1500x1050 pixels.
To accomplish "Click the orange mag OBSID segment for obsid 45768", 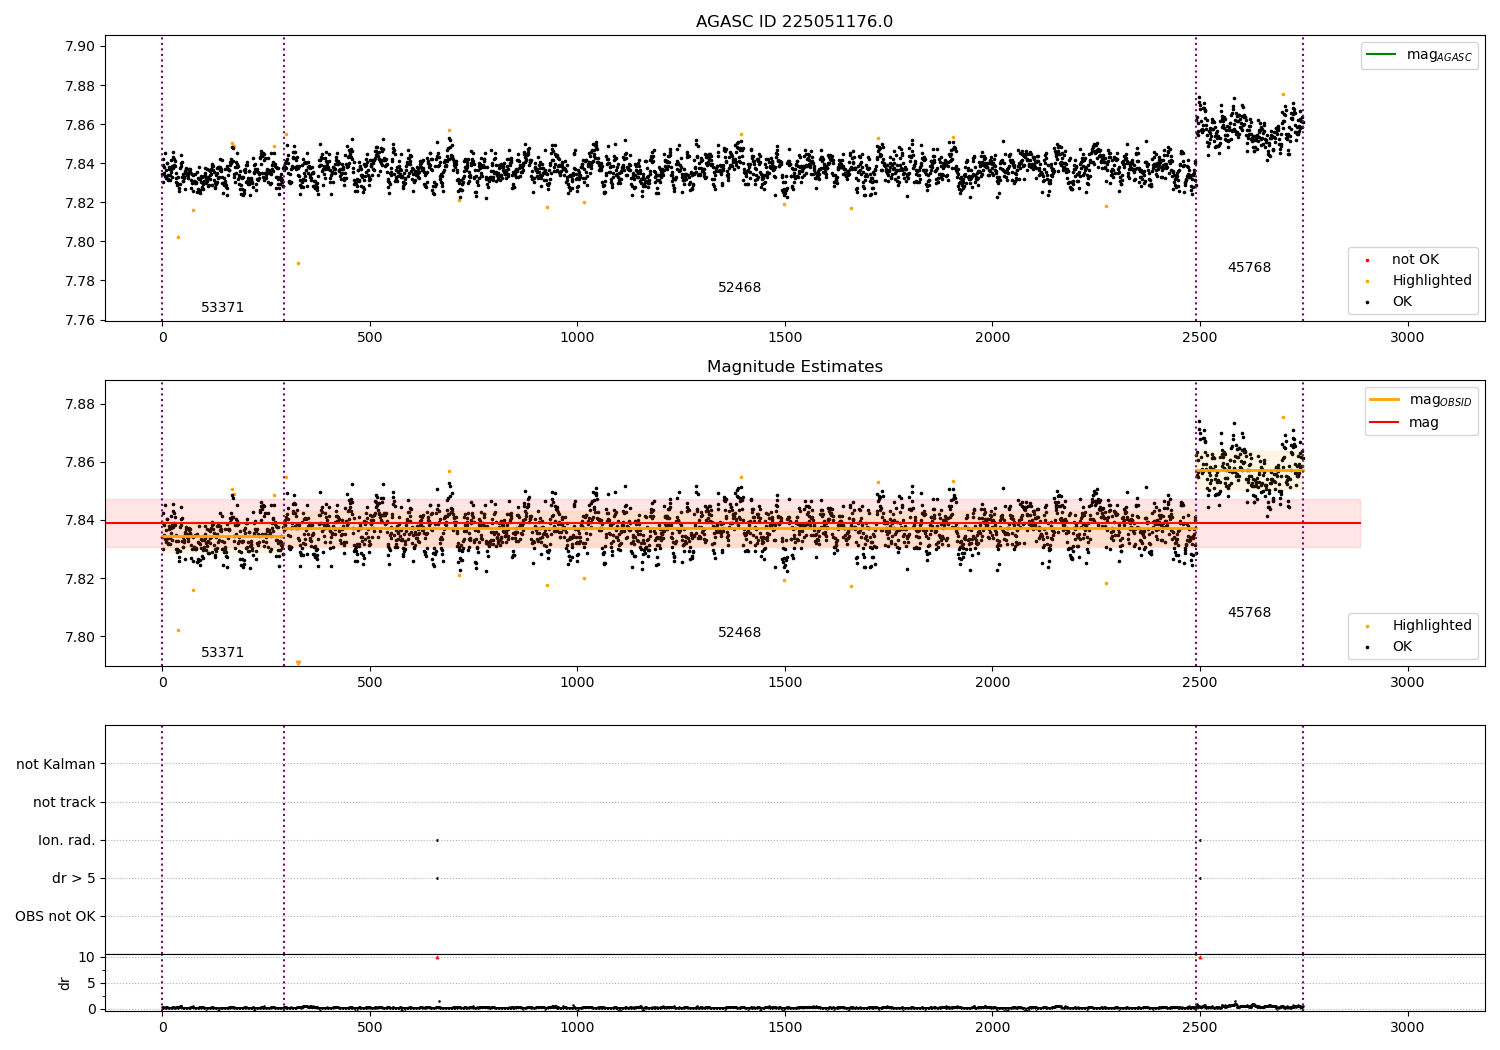I will [1249, 471].
